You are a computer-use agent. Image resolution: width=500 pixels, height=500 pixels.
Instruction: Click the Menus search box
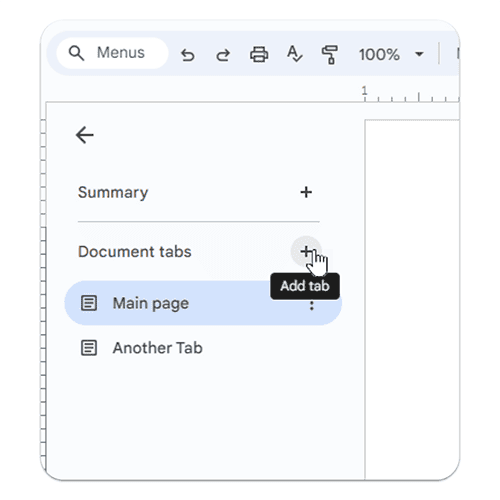point(112,53)
